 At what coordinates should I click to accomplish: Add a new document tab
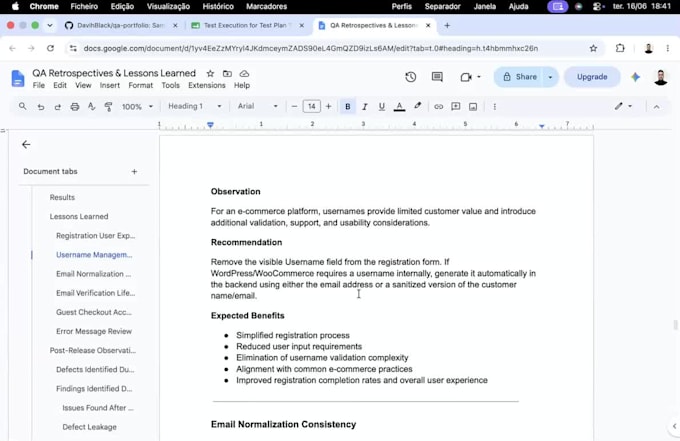tap(134, 172)
